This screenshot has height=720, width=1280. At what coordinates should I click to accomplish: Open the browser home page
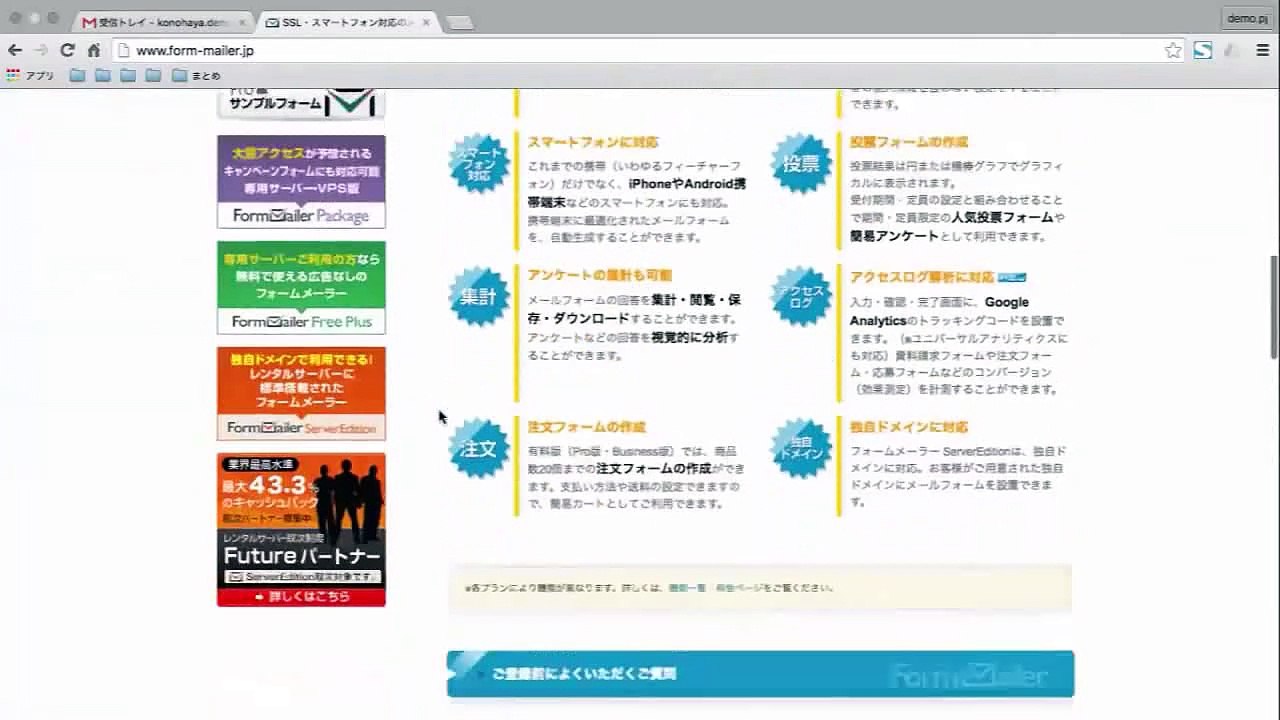pyautogui.click(x=93, y=50)
